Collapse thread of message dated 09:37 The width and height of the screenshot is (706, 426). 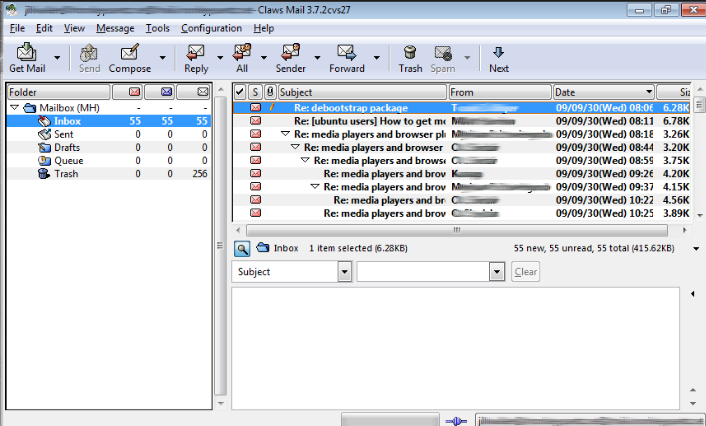[315, 186]
